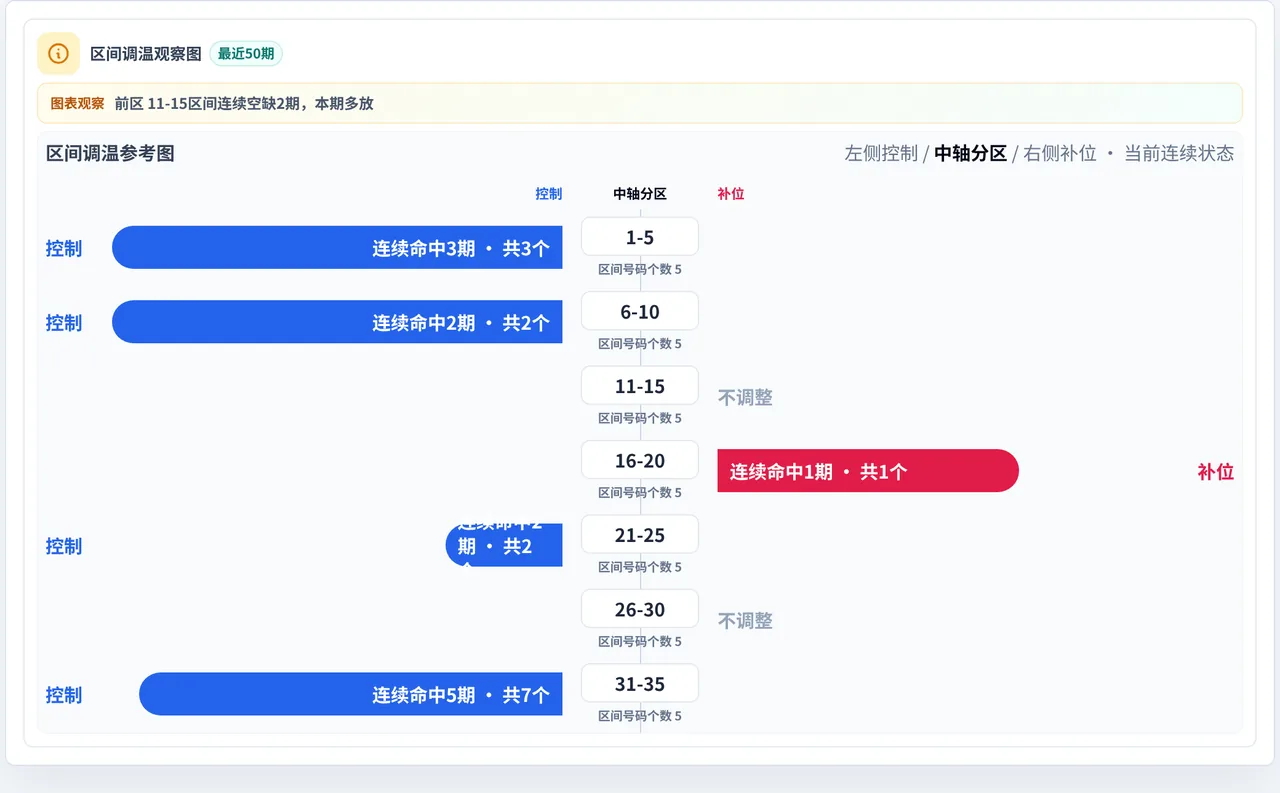Viewport: 1280px width, 793px height.
Task: Click the 区间调温参考图 heading
Action: click(110, 153)
